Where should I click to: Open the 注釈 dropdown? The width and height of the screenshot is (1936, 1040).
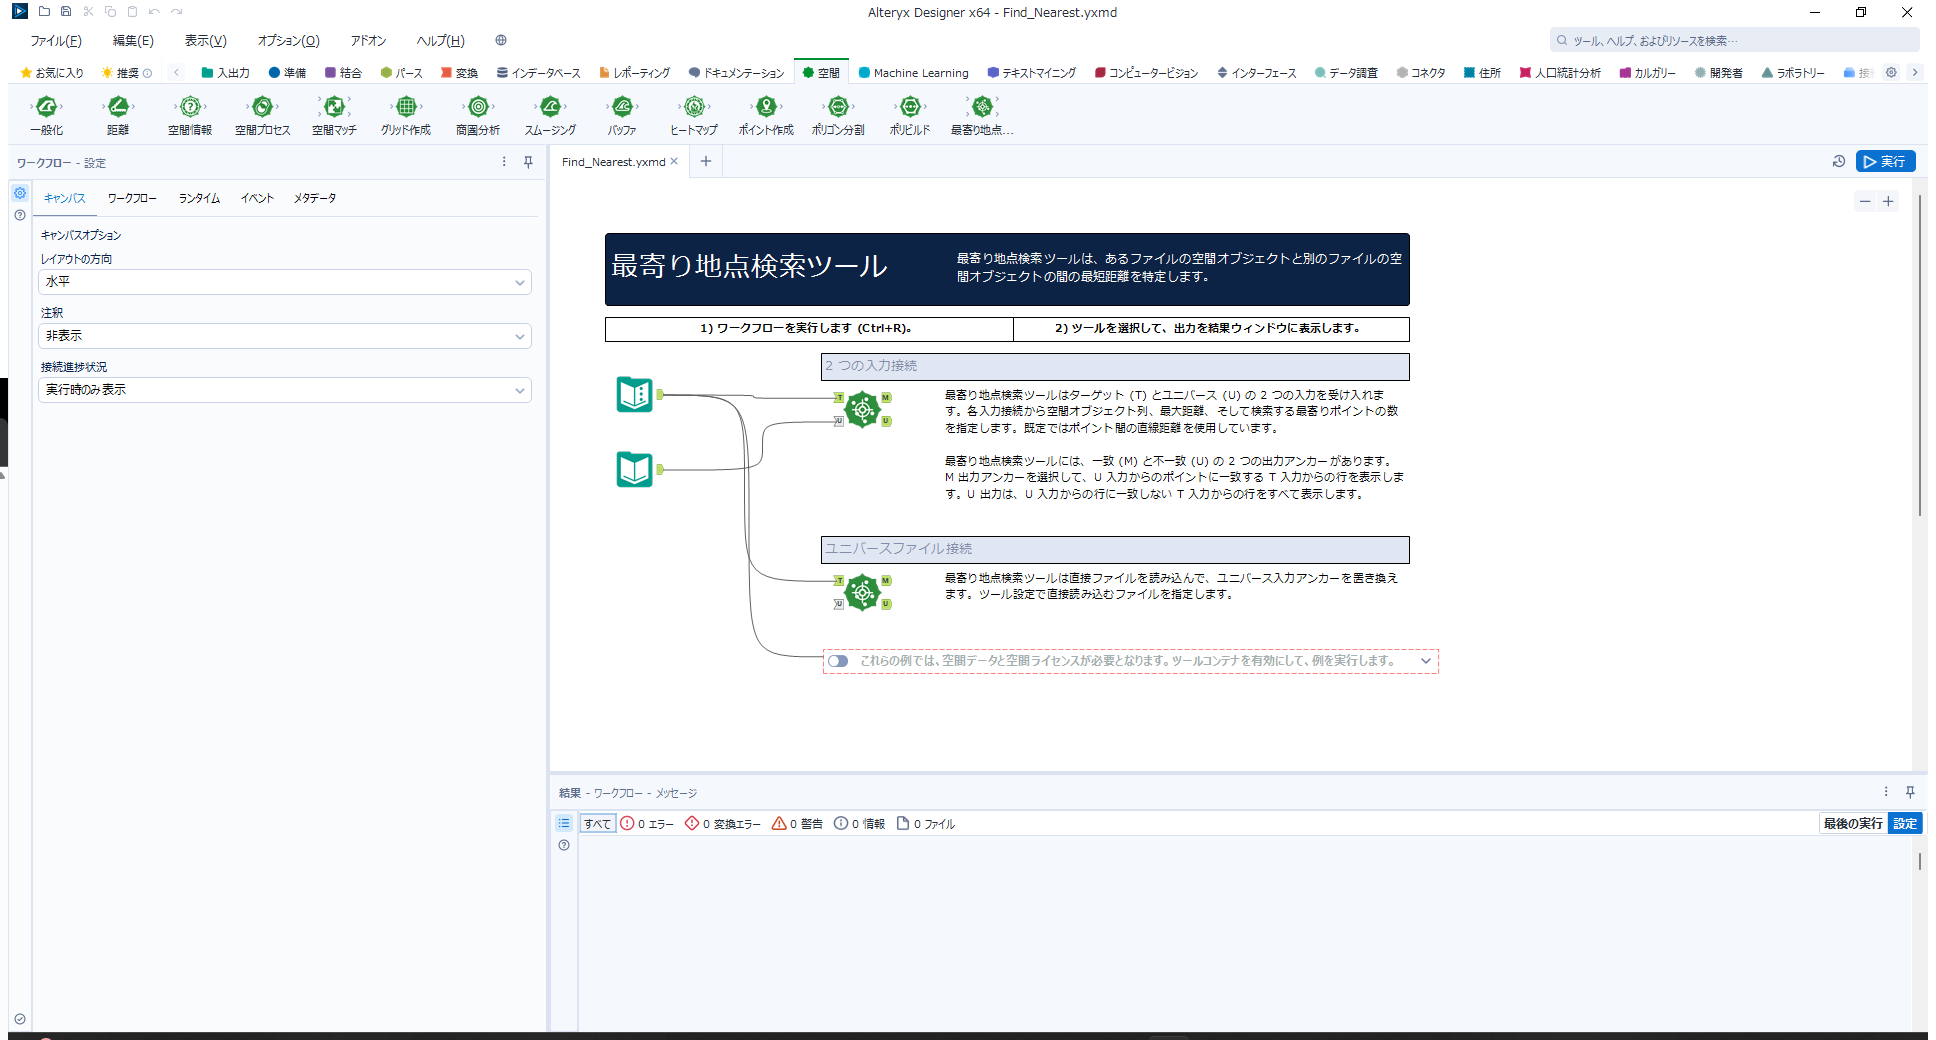tap(285, 336)
